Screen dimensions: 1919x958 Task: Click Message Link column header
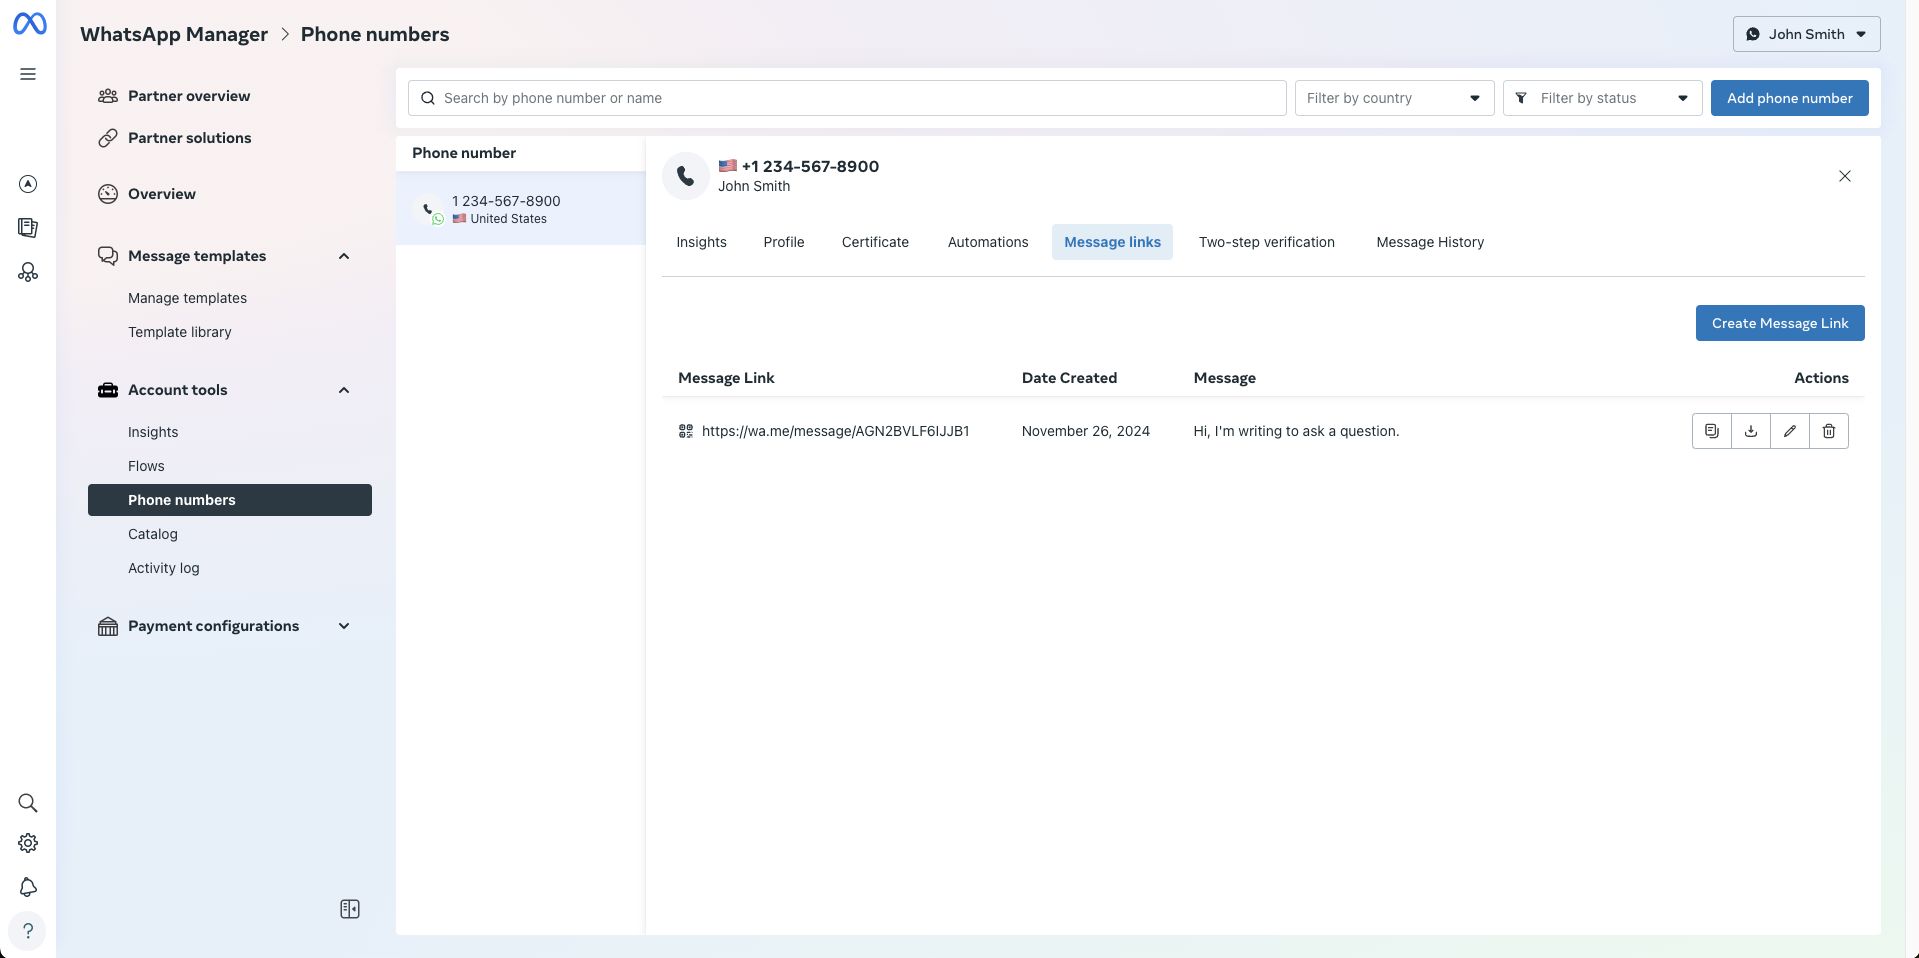(726, 378)
